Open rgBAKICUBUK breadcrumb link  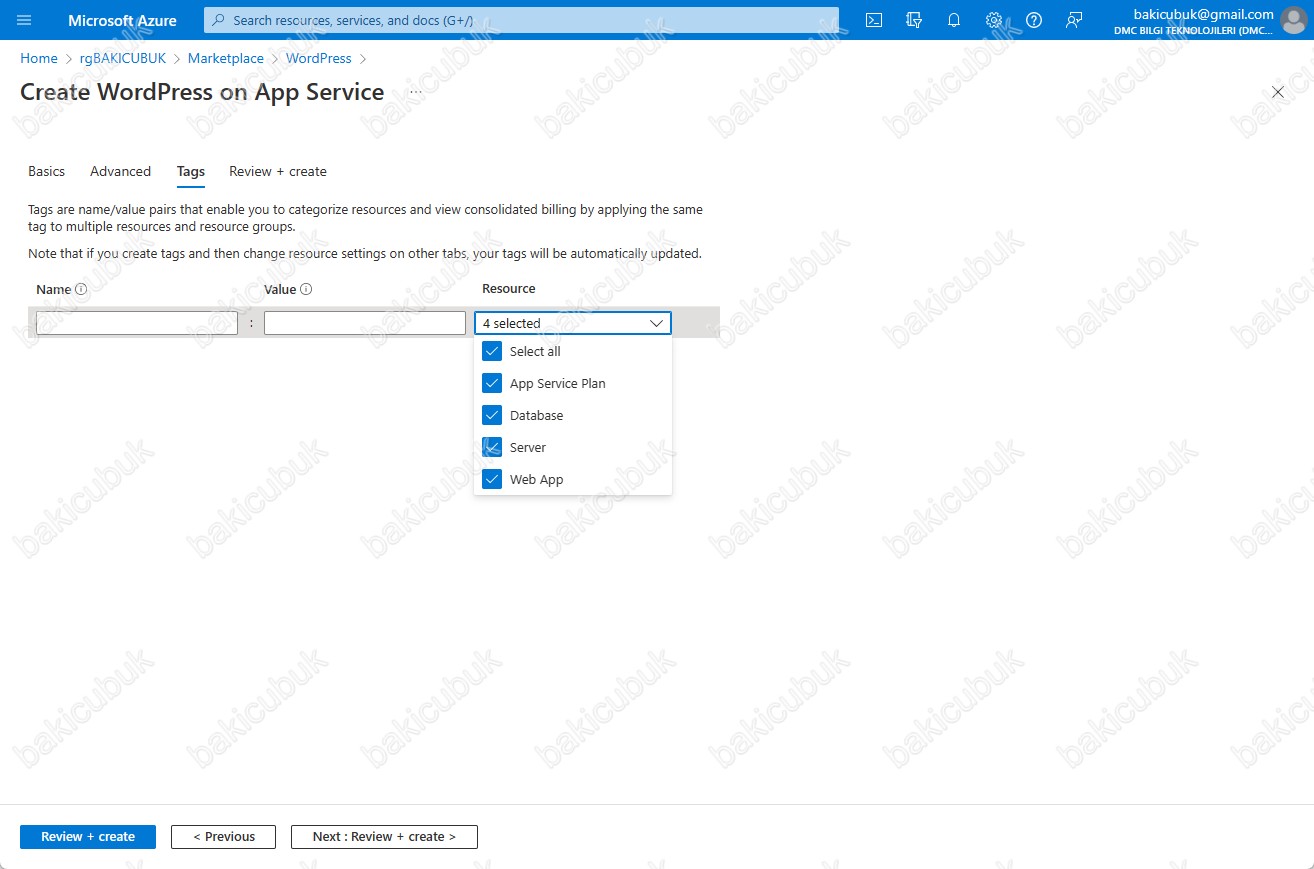click(x=123, y=58)
